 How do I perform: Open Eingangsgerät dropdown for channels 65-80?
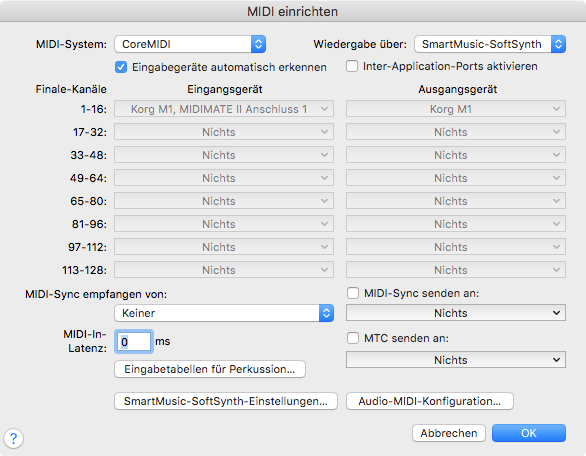[x=224, y=201]
